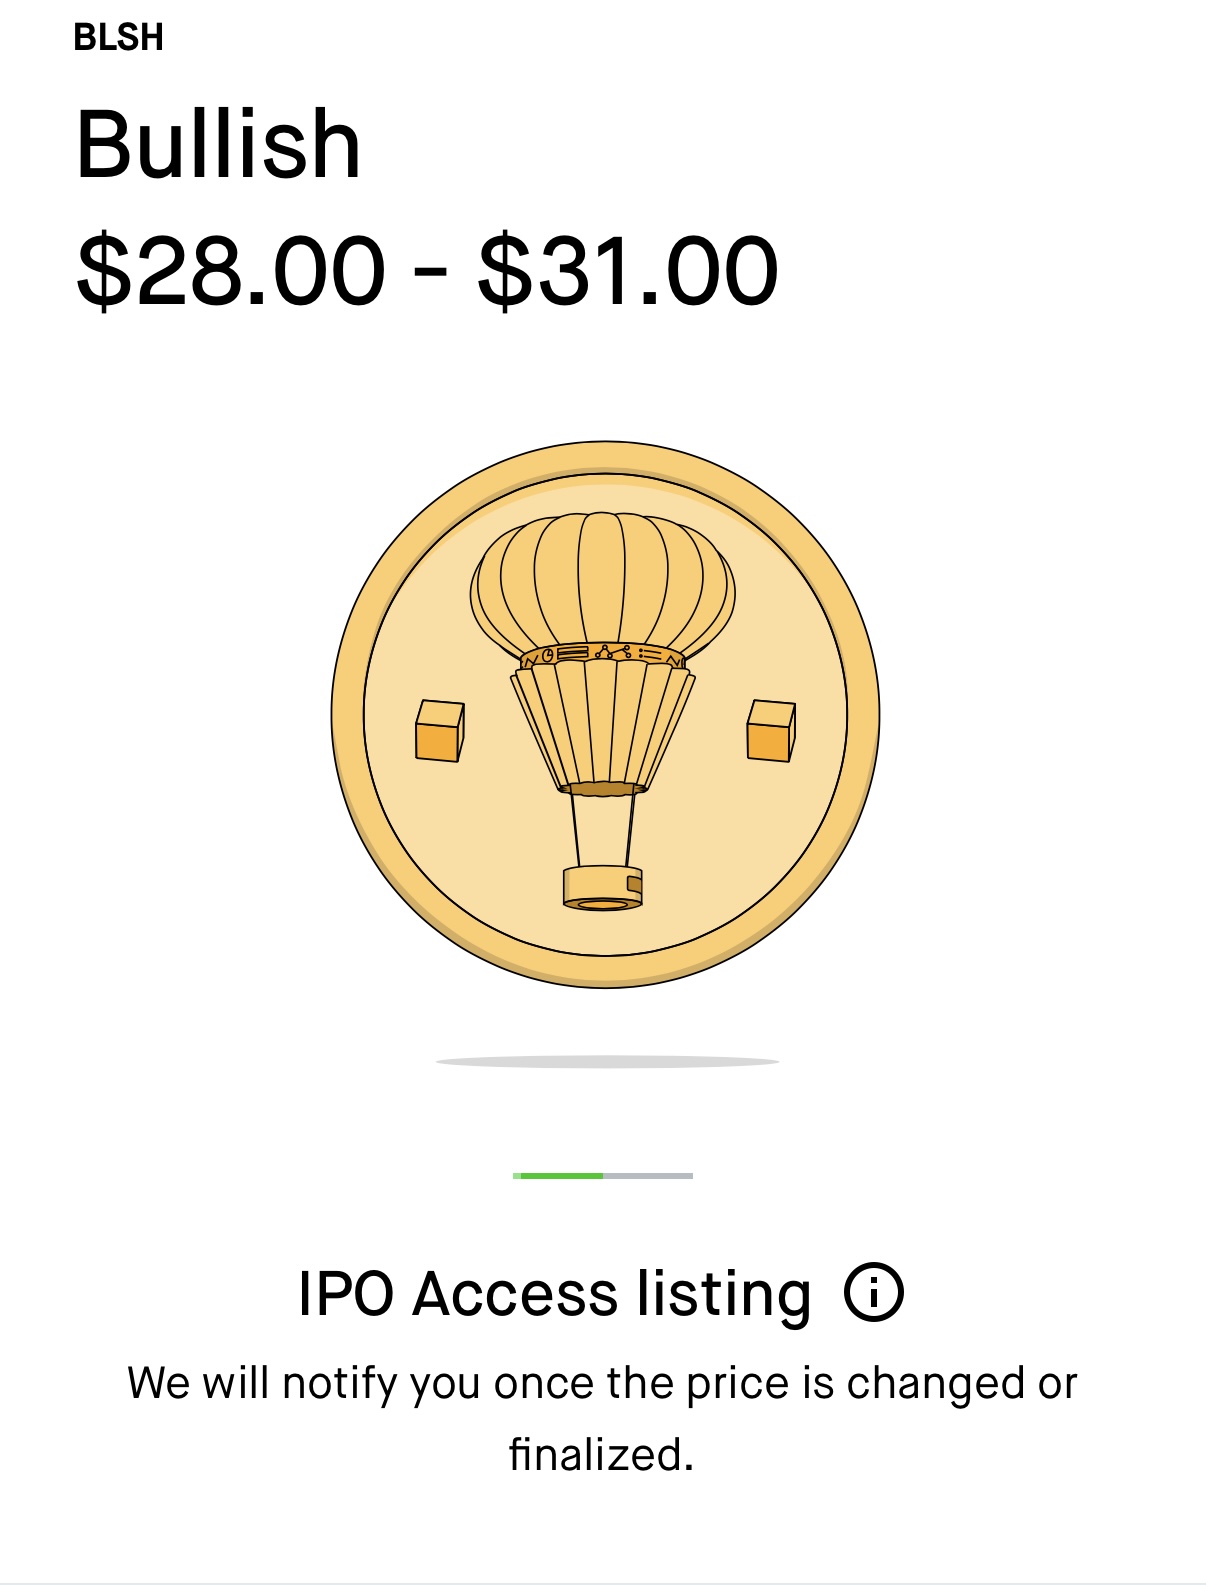Image resolution: width=1206 pixels, height=1585 pixels.
Task: Select the green progress indicator segment
Action: coord(558,1176)
